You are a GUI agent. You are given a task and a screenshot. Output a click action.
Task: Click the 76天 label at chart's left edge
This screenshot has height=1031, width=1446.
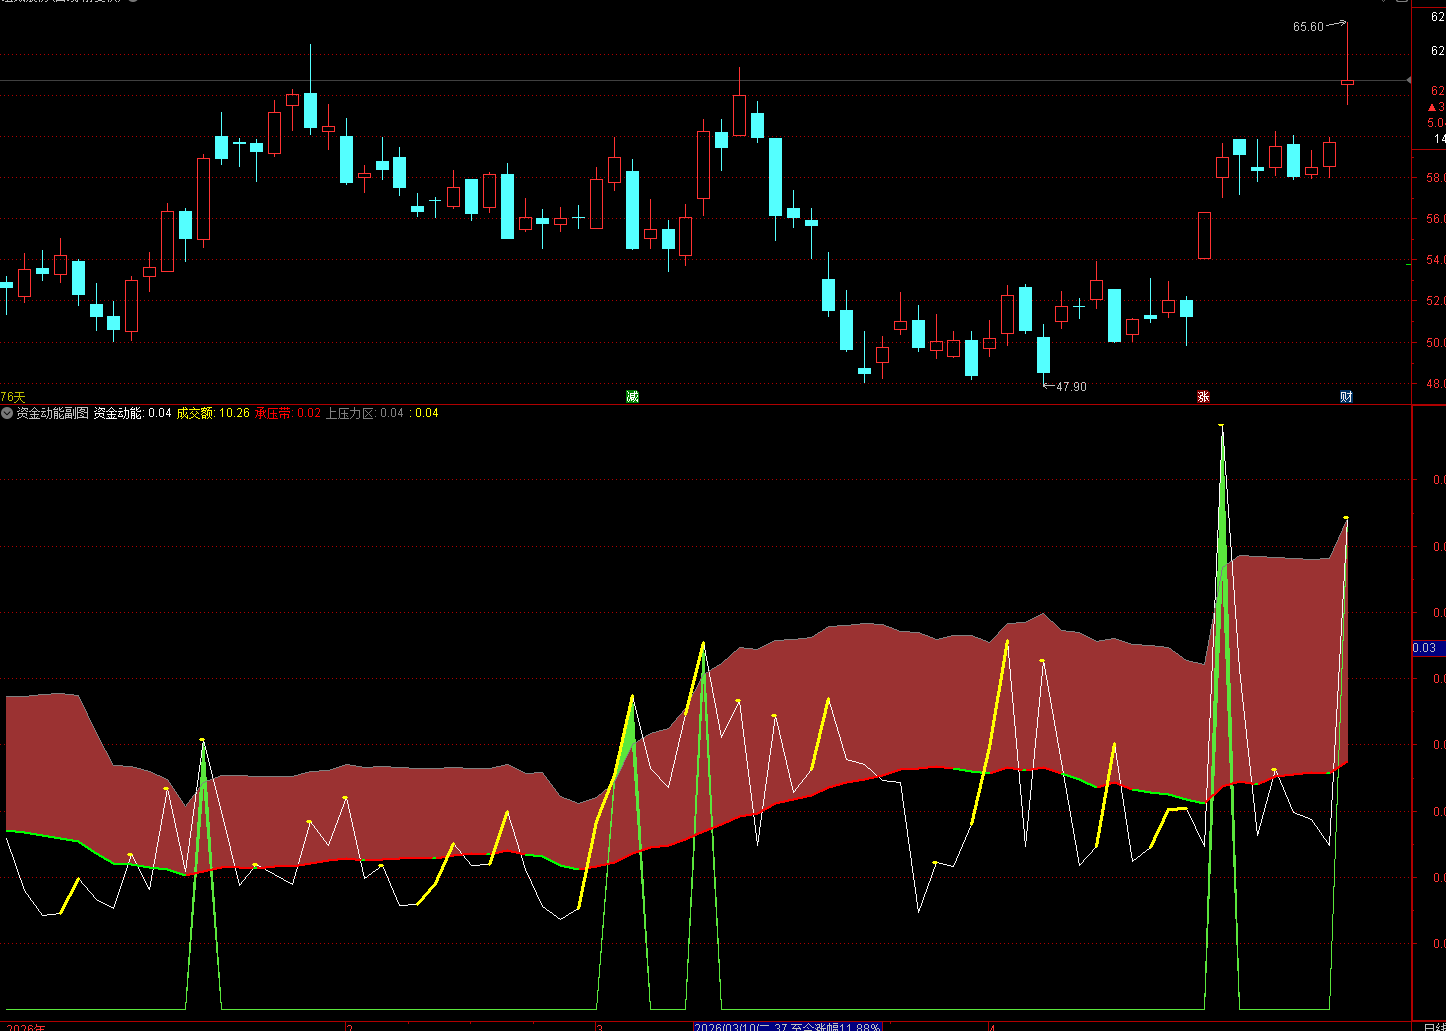[13, 397]
